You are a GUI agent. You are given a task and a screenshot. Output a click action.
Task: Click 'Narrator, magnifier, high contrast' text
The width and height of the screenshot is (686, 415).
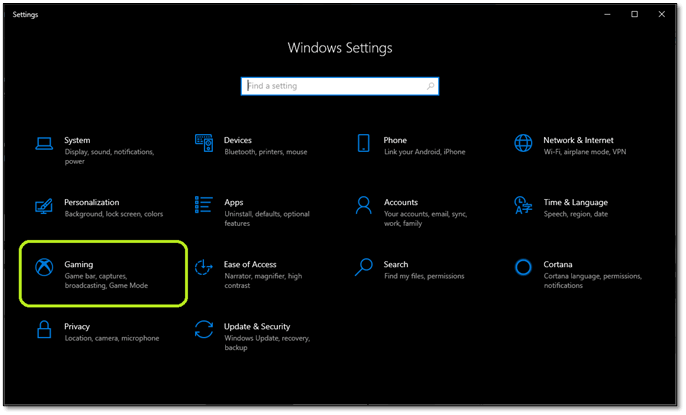tap(263, 281)
